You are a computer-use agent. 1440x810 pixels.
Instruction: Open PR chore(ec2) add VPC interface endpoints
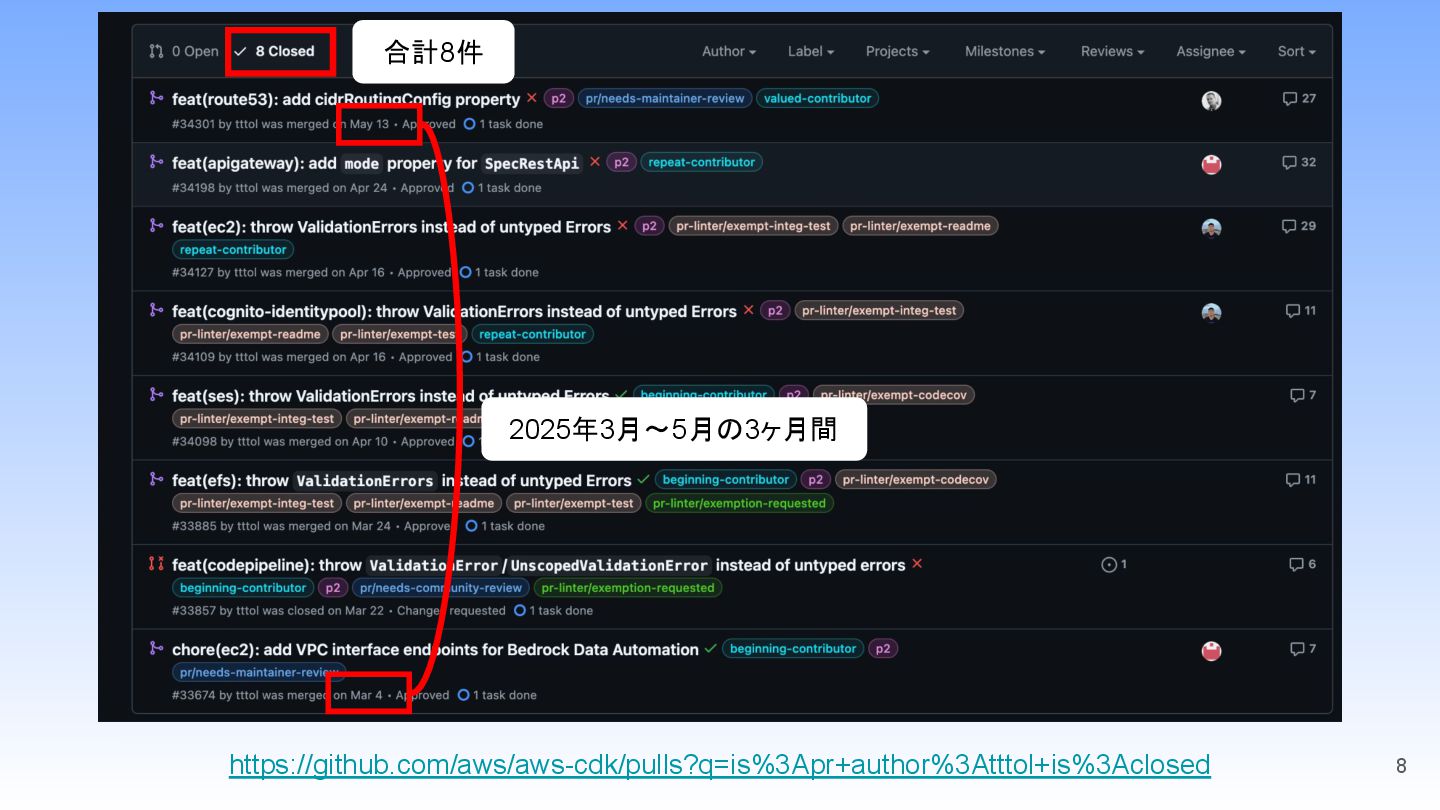(x=435, y=649)
